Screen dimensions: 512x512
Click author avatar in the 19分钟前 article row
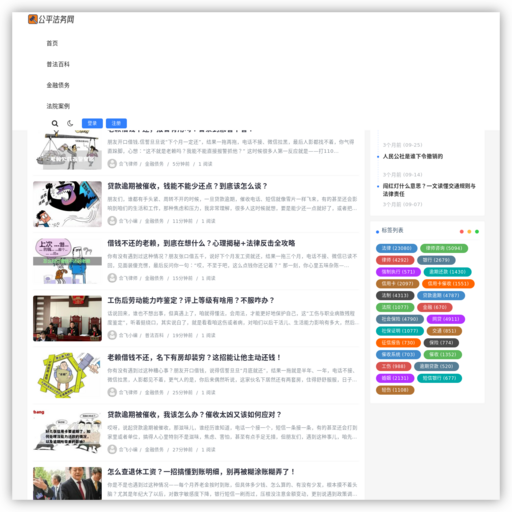[112, 335]
